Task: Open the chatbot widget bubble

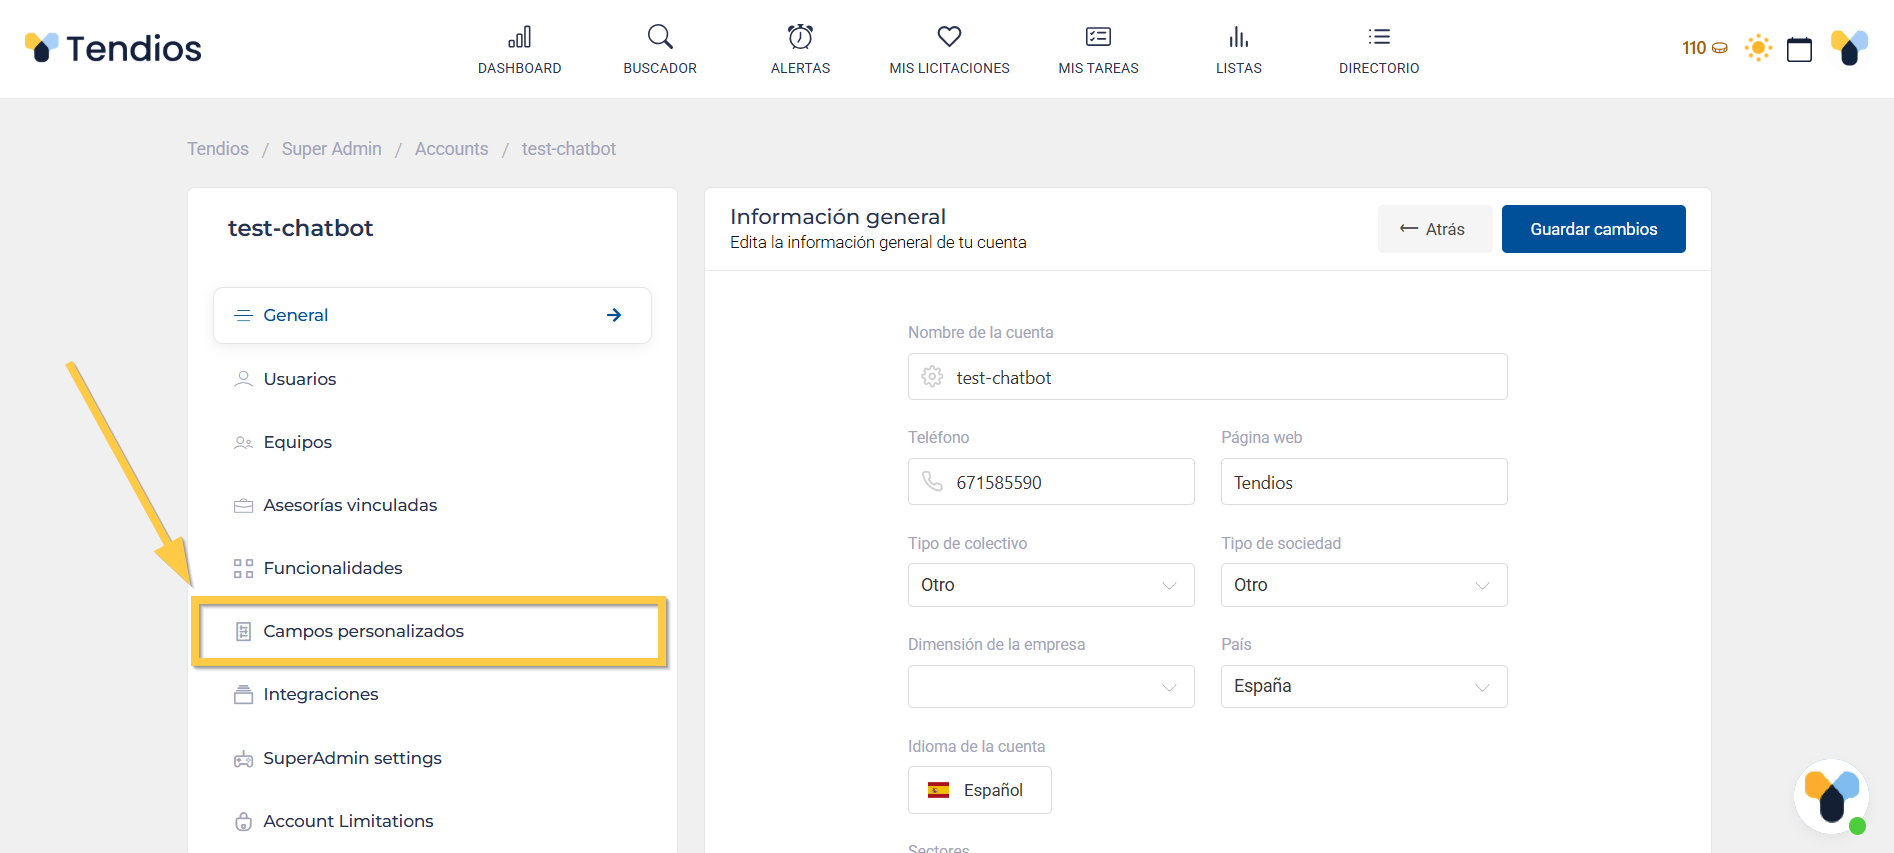Action: 1831,796
